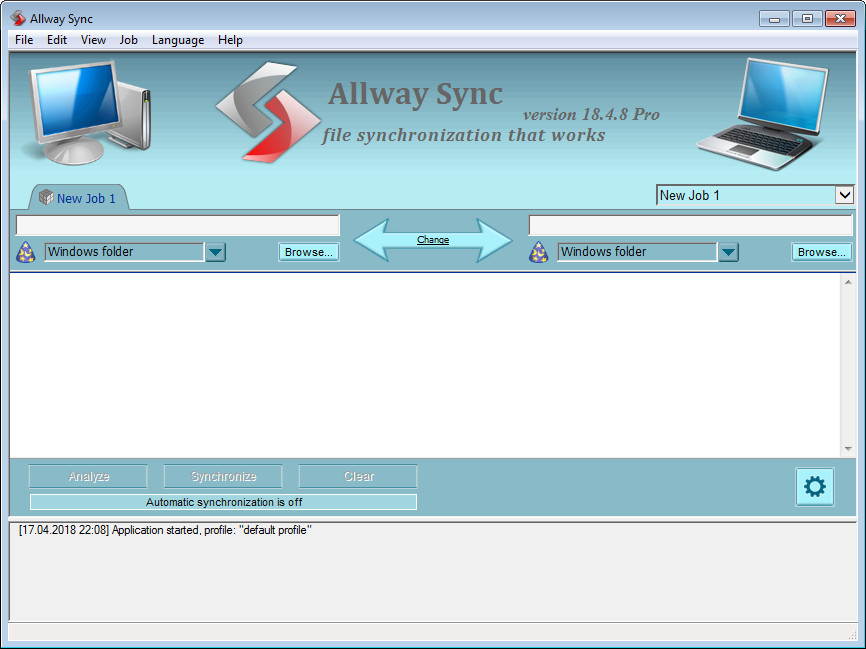Click the Synchronize button

click(x=223, y=476)
